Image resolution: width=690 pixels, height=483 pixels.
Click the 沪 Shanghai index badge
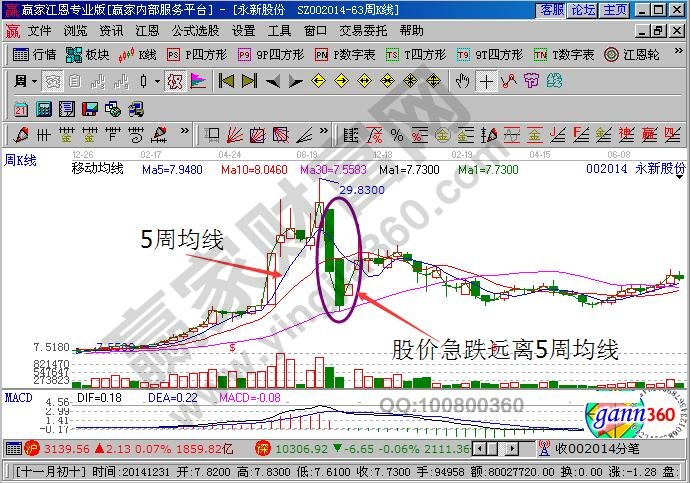coord(32,448)
